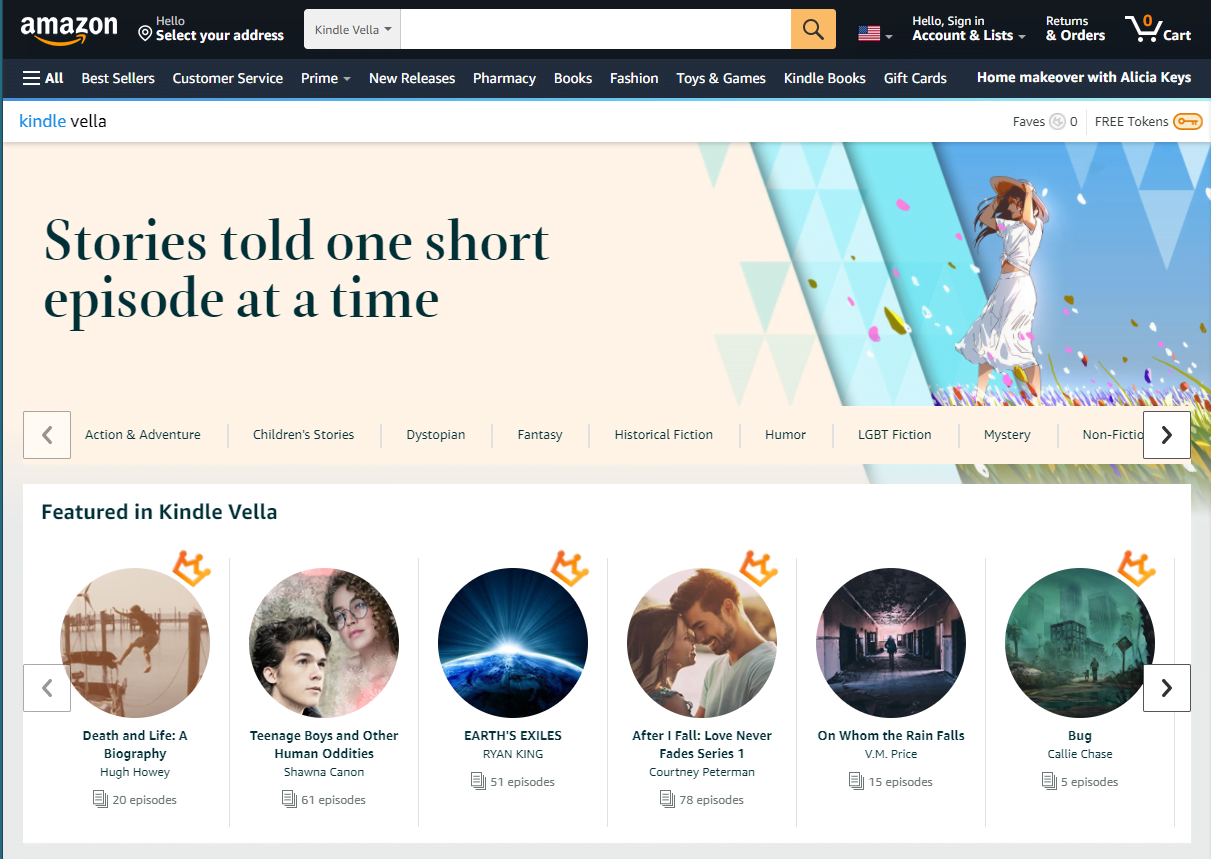
Task: Click the 5 episodes pages icon
Action: tap(1049, 781)
